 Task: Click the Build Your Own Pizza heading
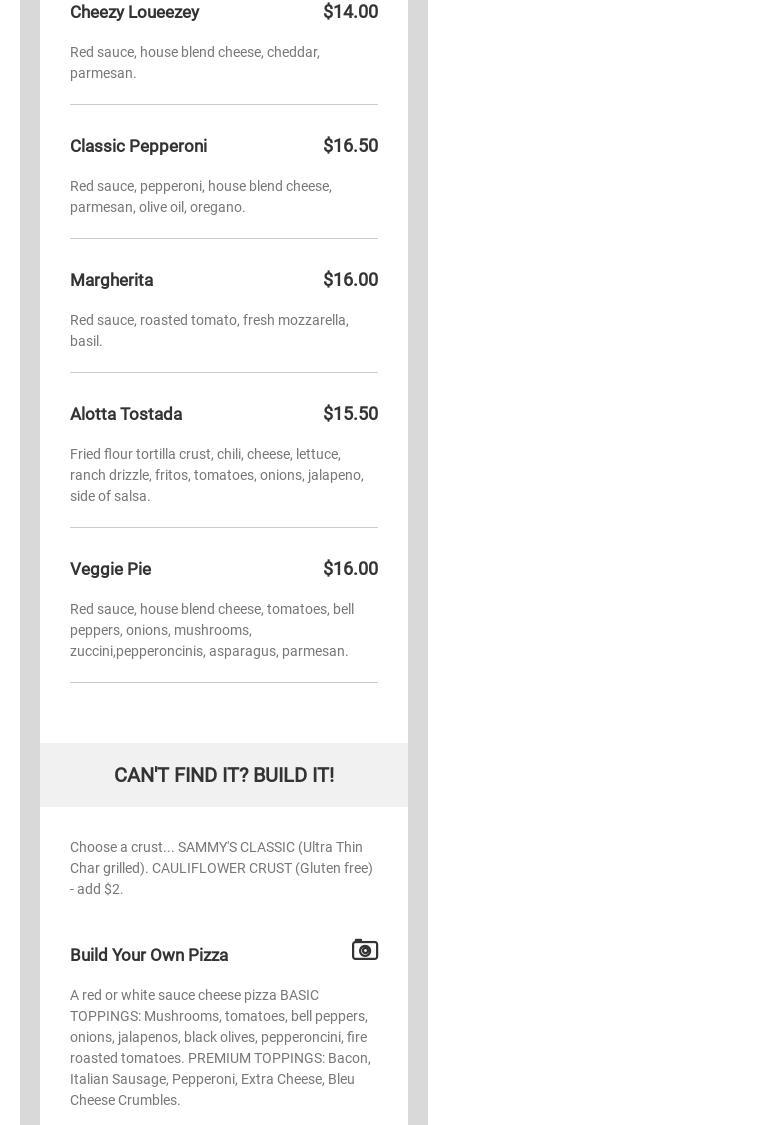(149, 955)
